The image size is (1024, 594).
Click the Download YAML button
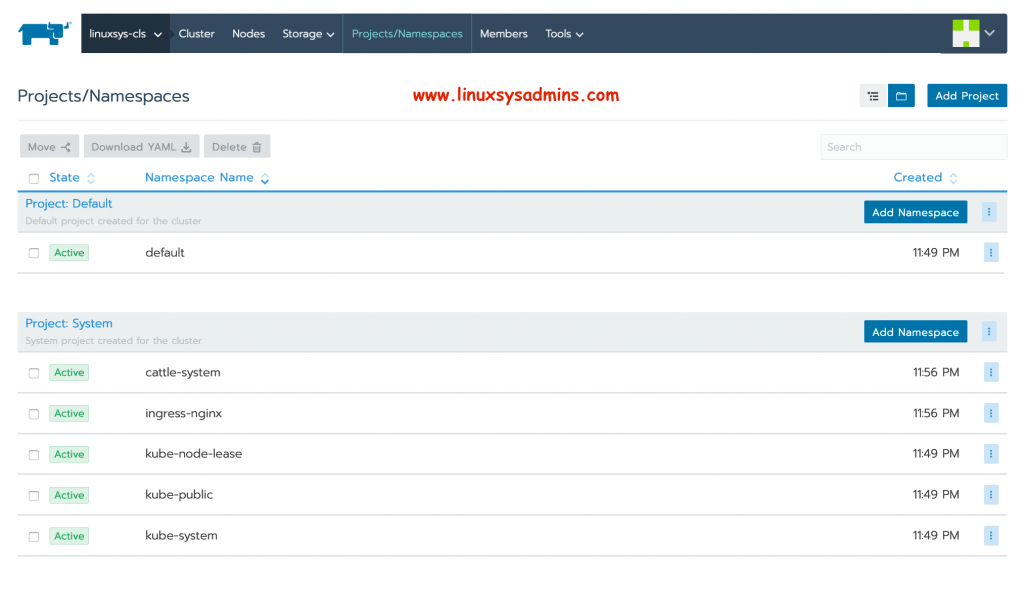tap(141, 147)
